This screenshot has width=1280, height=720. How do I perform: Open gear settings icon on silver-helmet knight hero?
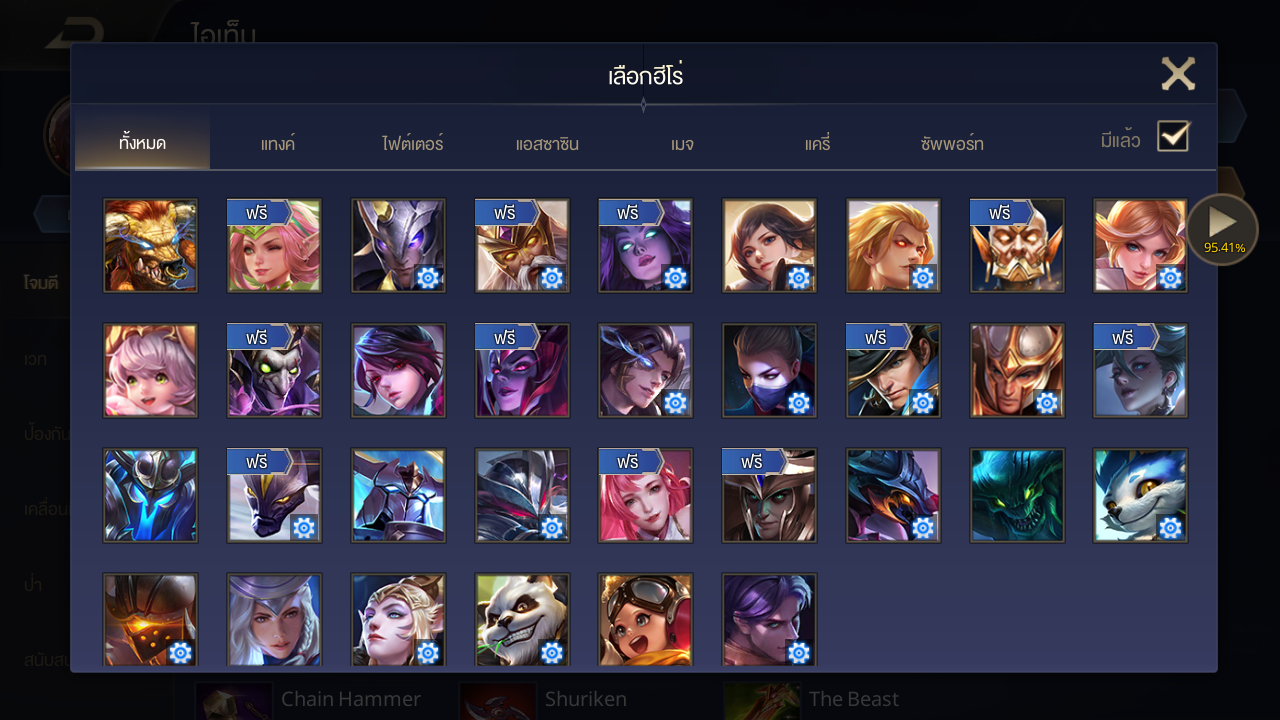[x=428, y=278]
